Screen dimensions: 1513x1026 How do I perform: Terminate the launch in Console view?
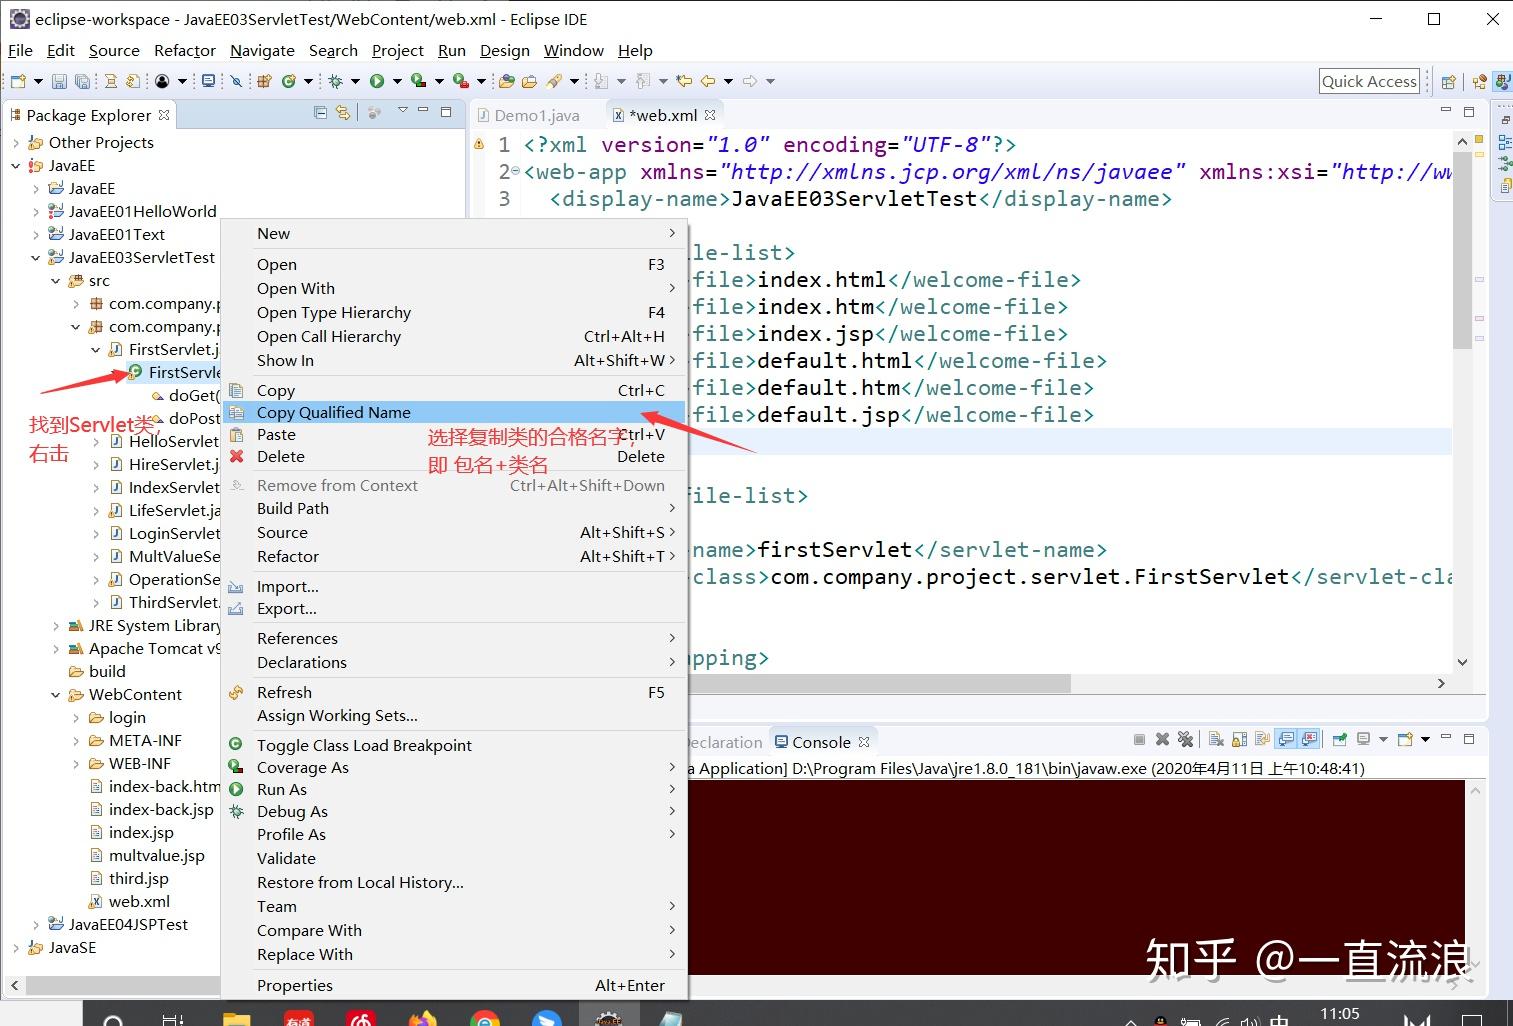coord(1139,739)
